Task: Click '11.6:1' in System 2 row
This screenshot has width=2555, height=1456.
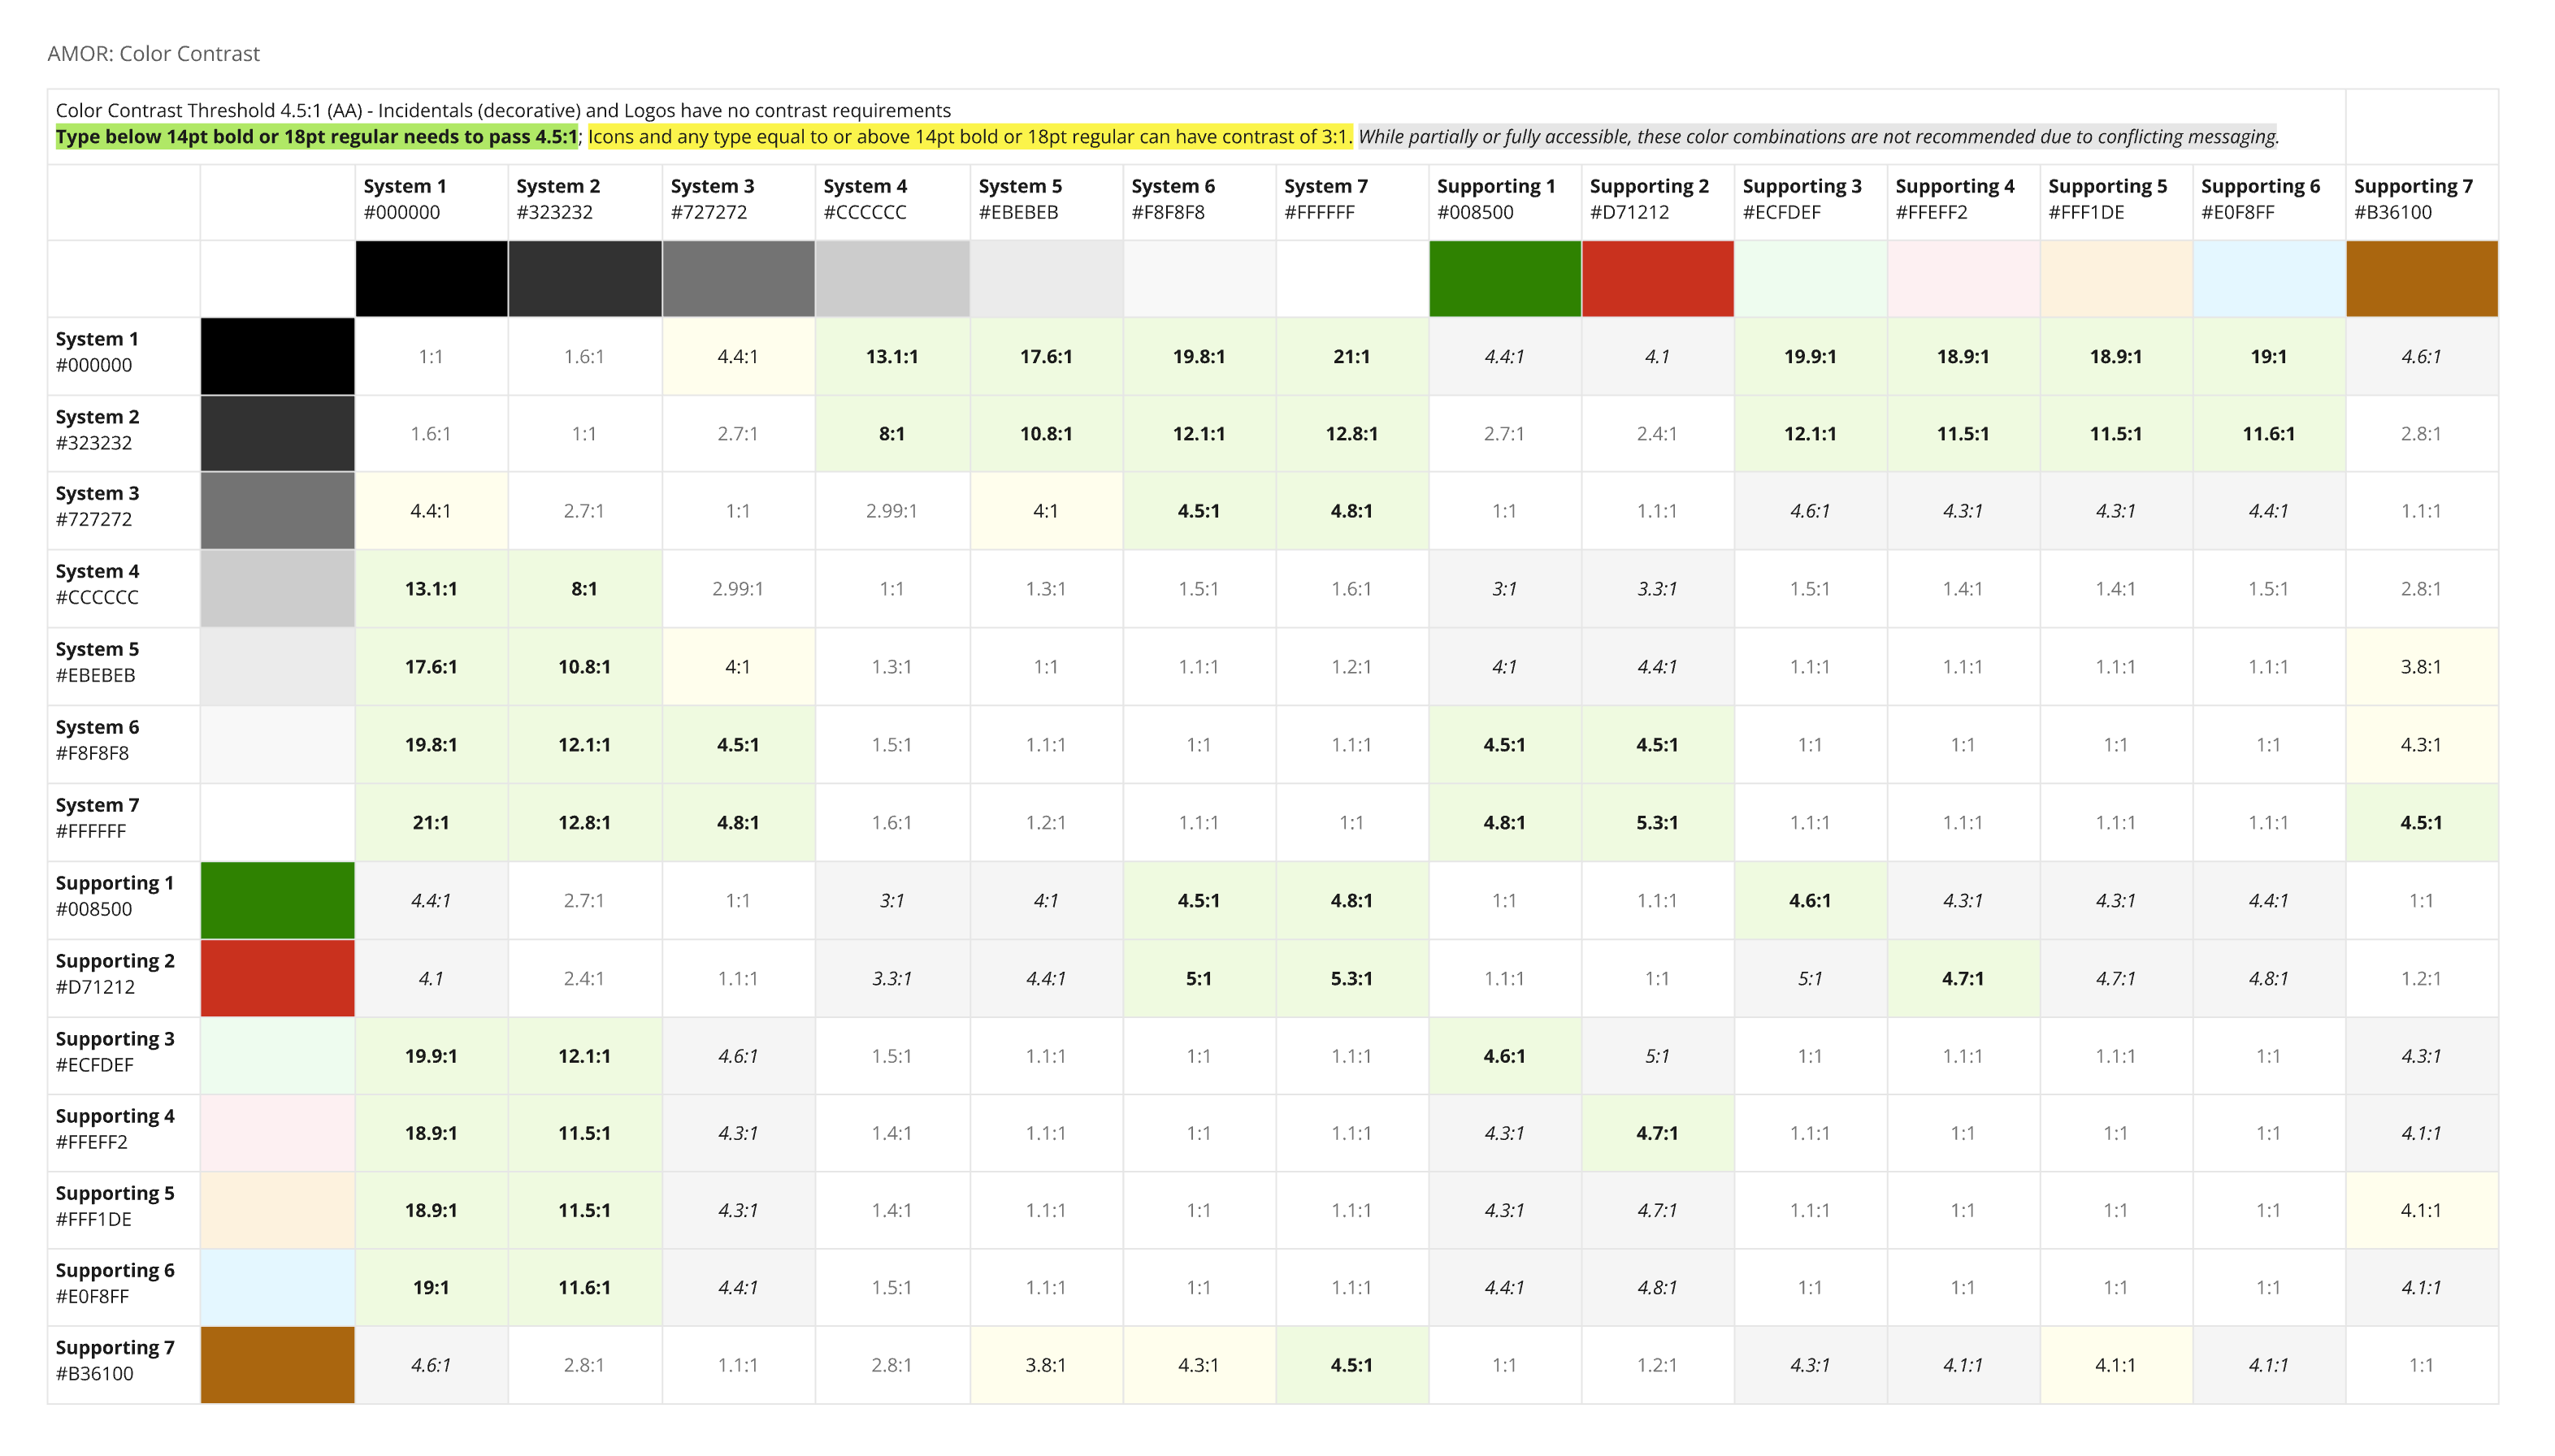Action: coord(2269,434)
